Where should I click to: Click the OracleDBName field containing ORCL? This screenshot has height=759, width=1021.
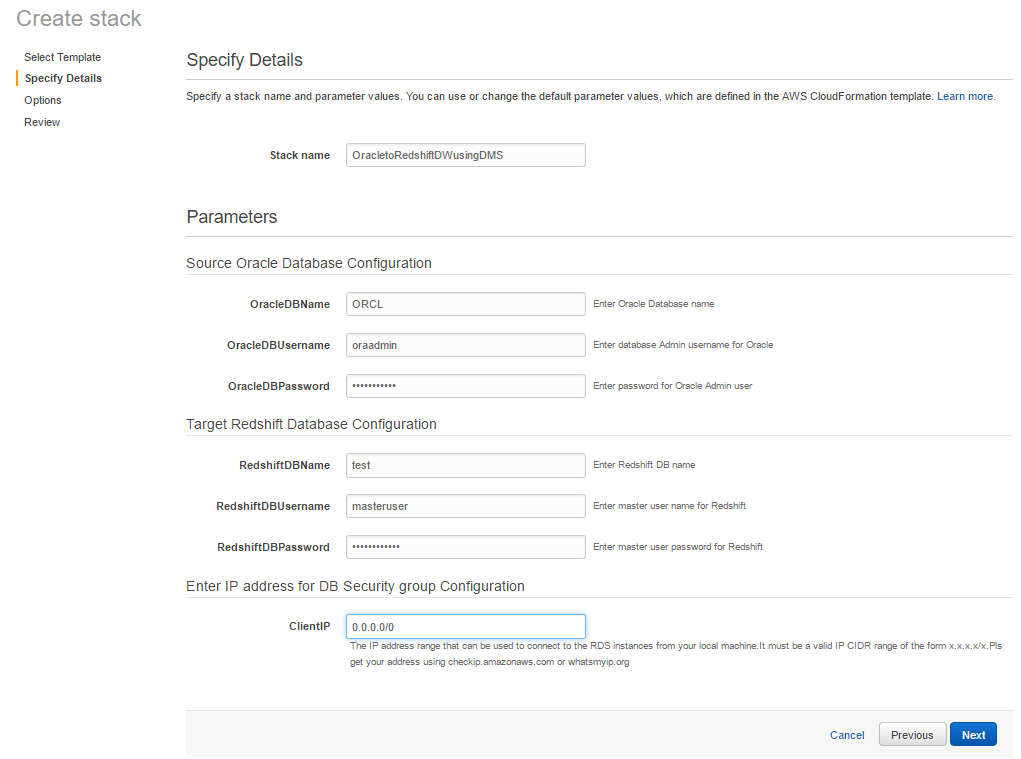coord(465,303)
